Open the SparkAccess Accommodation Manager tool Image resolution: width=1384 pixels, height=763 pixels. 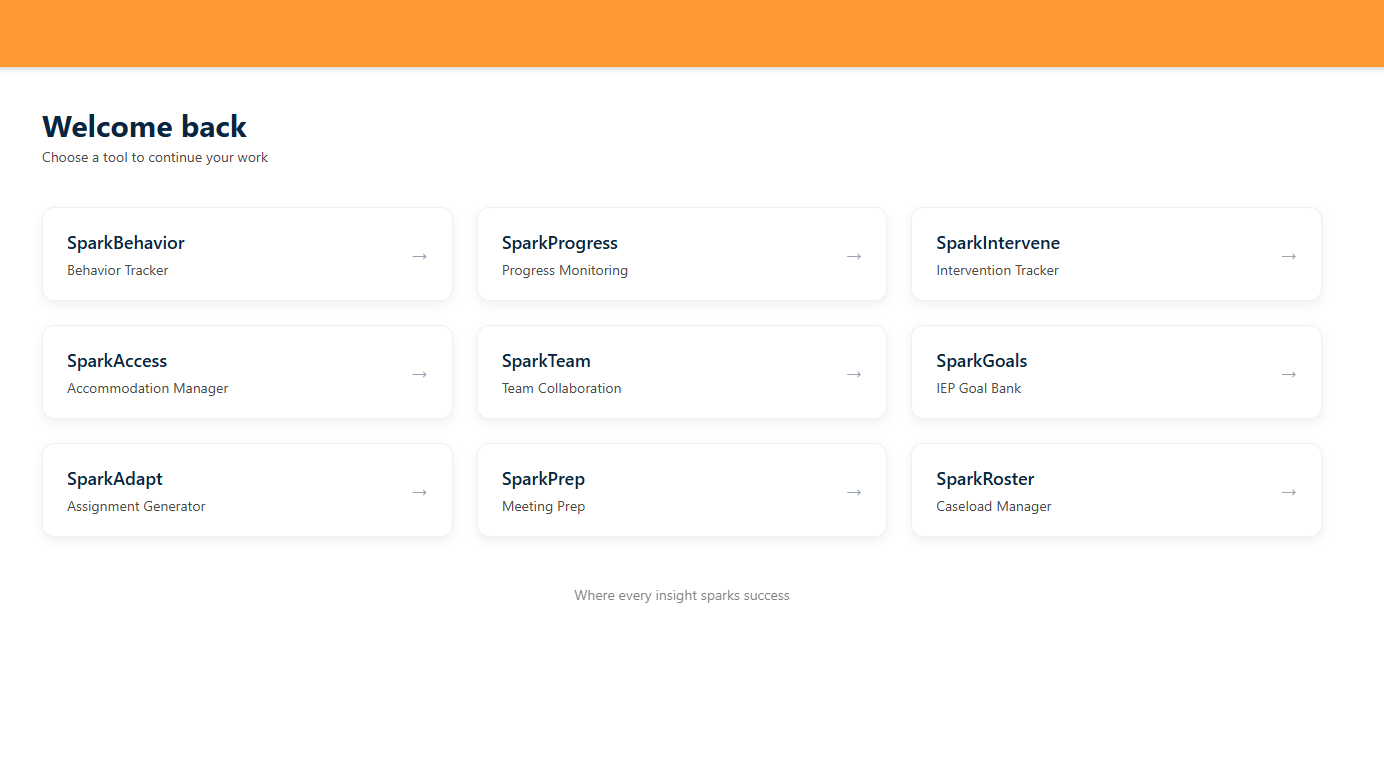247,372
